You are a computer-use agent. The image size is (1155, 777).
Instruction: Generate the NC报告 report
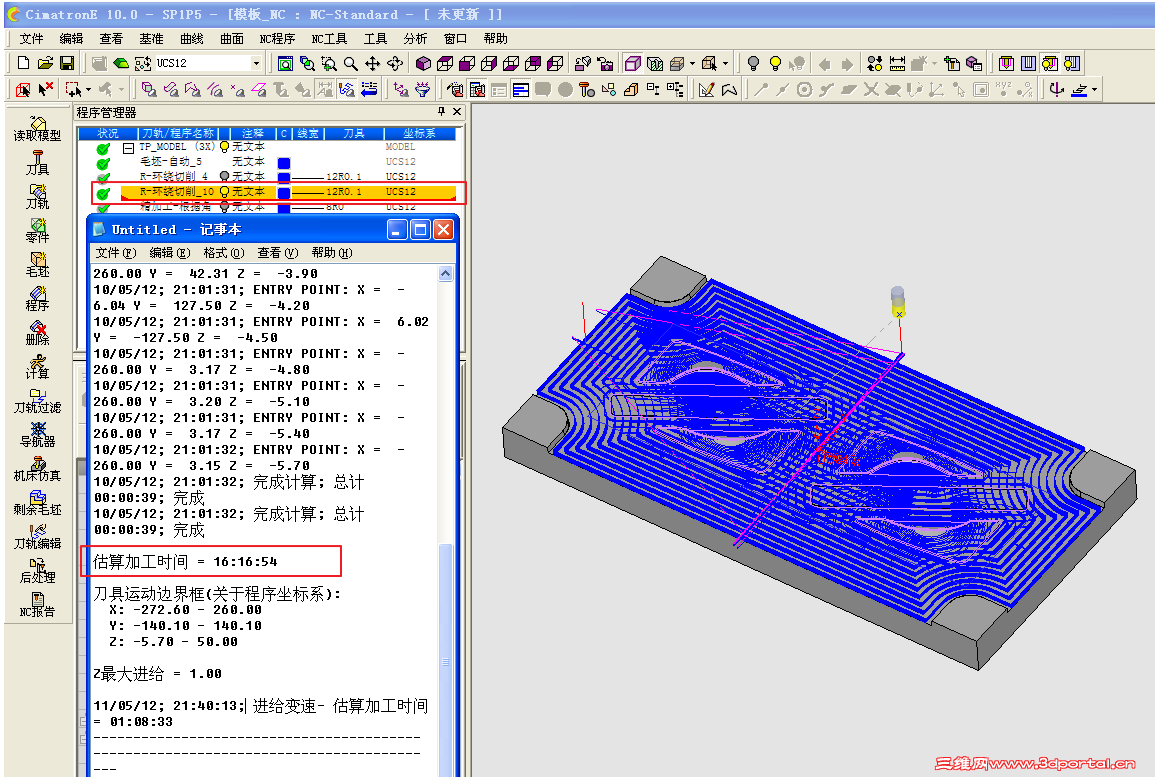coord(38,604)
